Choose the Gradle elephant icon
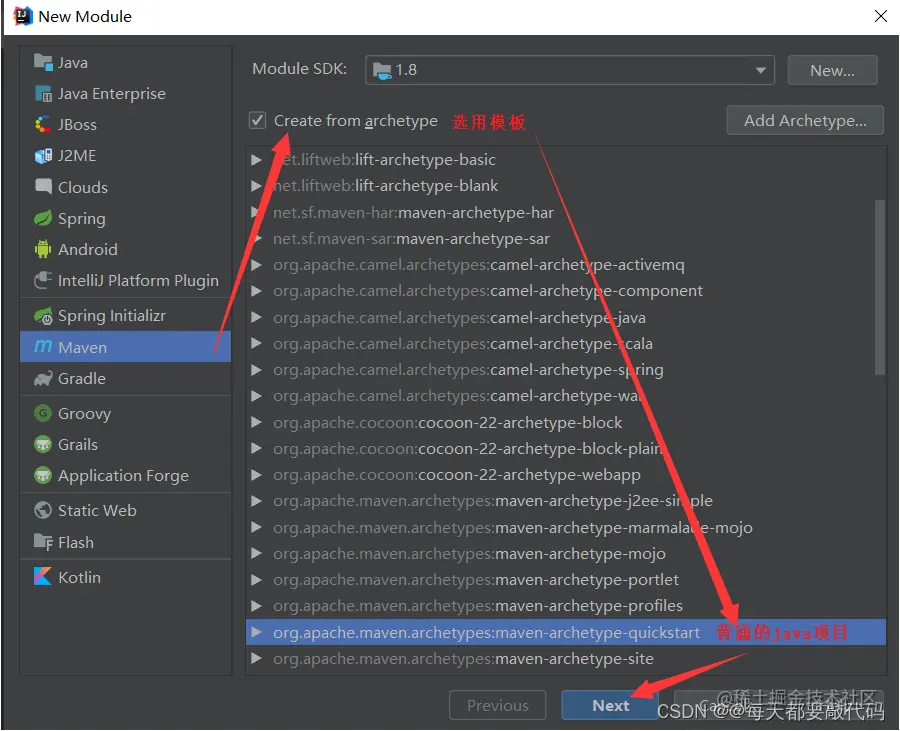Screen dimensions: 900x731 coord(43,378)
